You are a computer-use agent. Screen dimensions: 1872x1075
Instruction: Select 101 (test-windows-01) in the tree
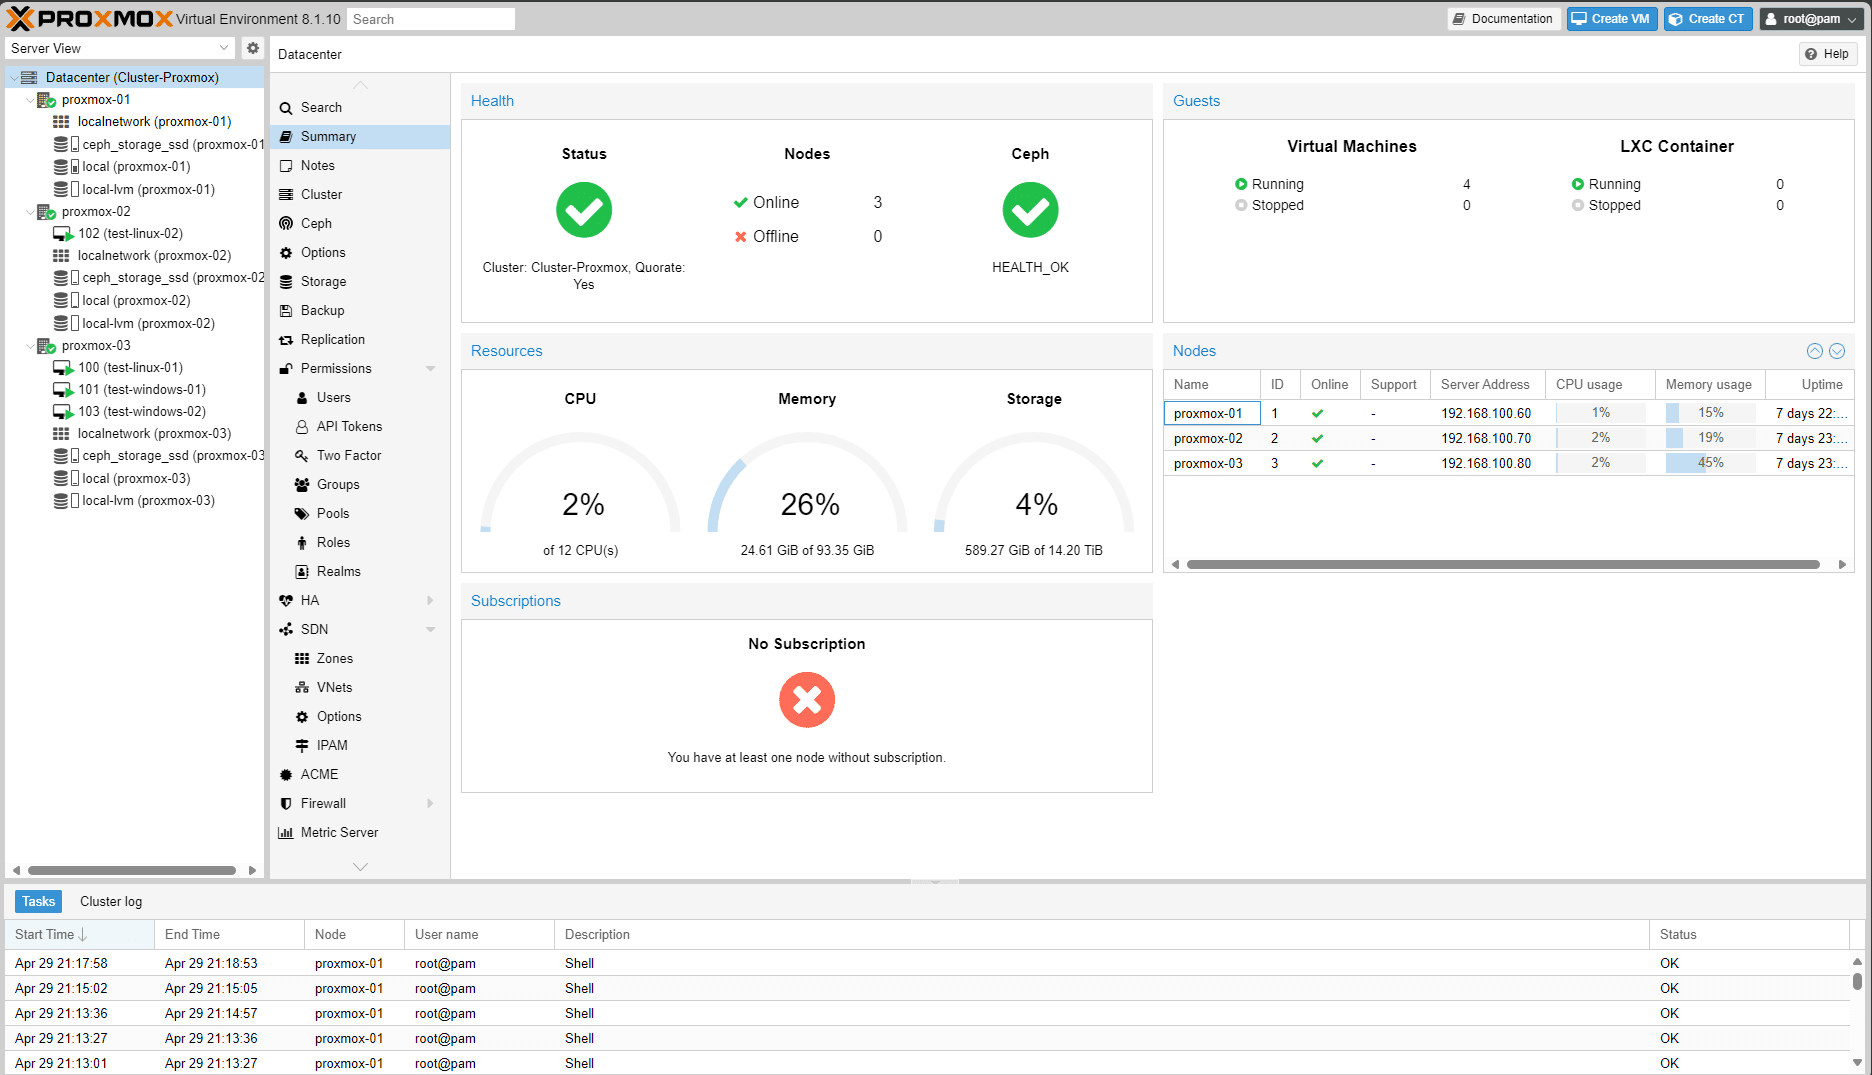click(135, 390)
